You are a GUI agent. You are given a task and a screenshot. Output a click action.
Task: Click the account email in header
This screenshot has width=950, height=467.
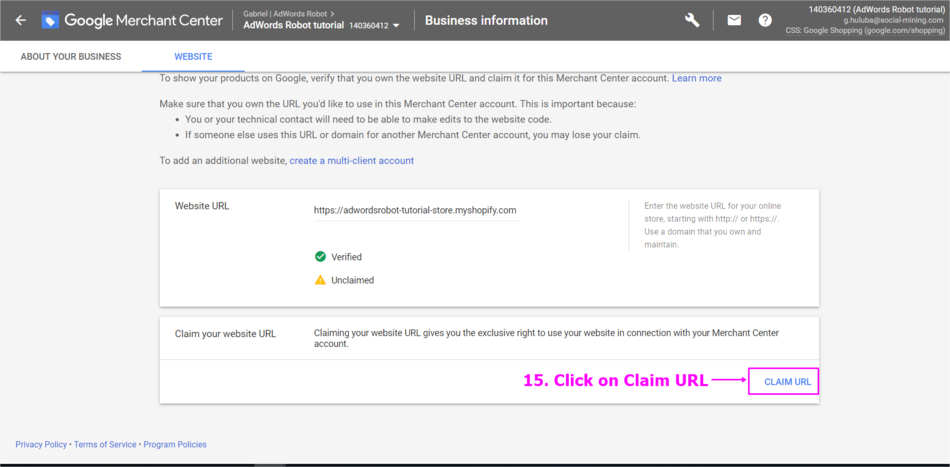coord(893,20)
